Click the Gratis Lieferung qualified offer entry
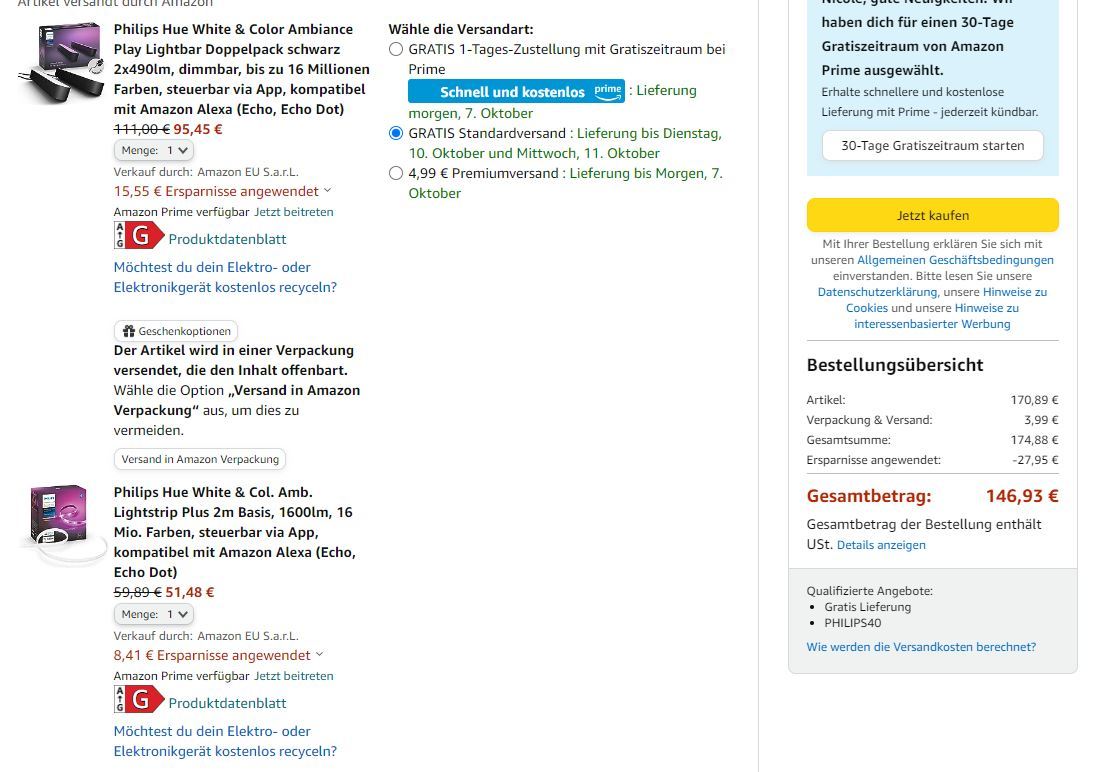1104x772 pixels. 867,606
